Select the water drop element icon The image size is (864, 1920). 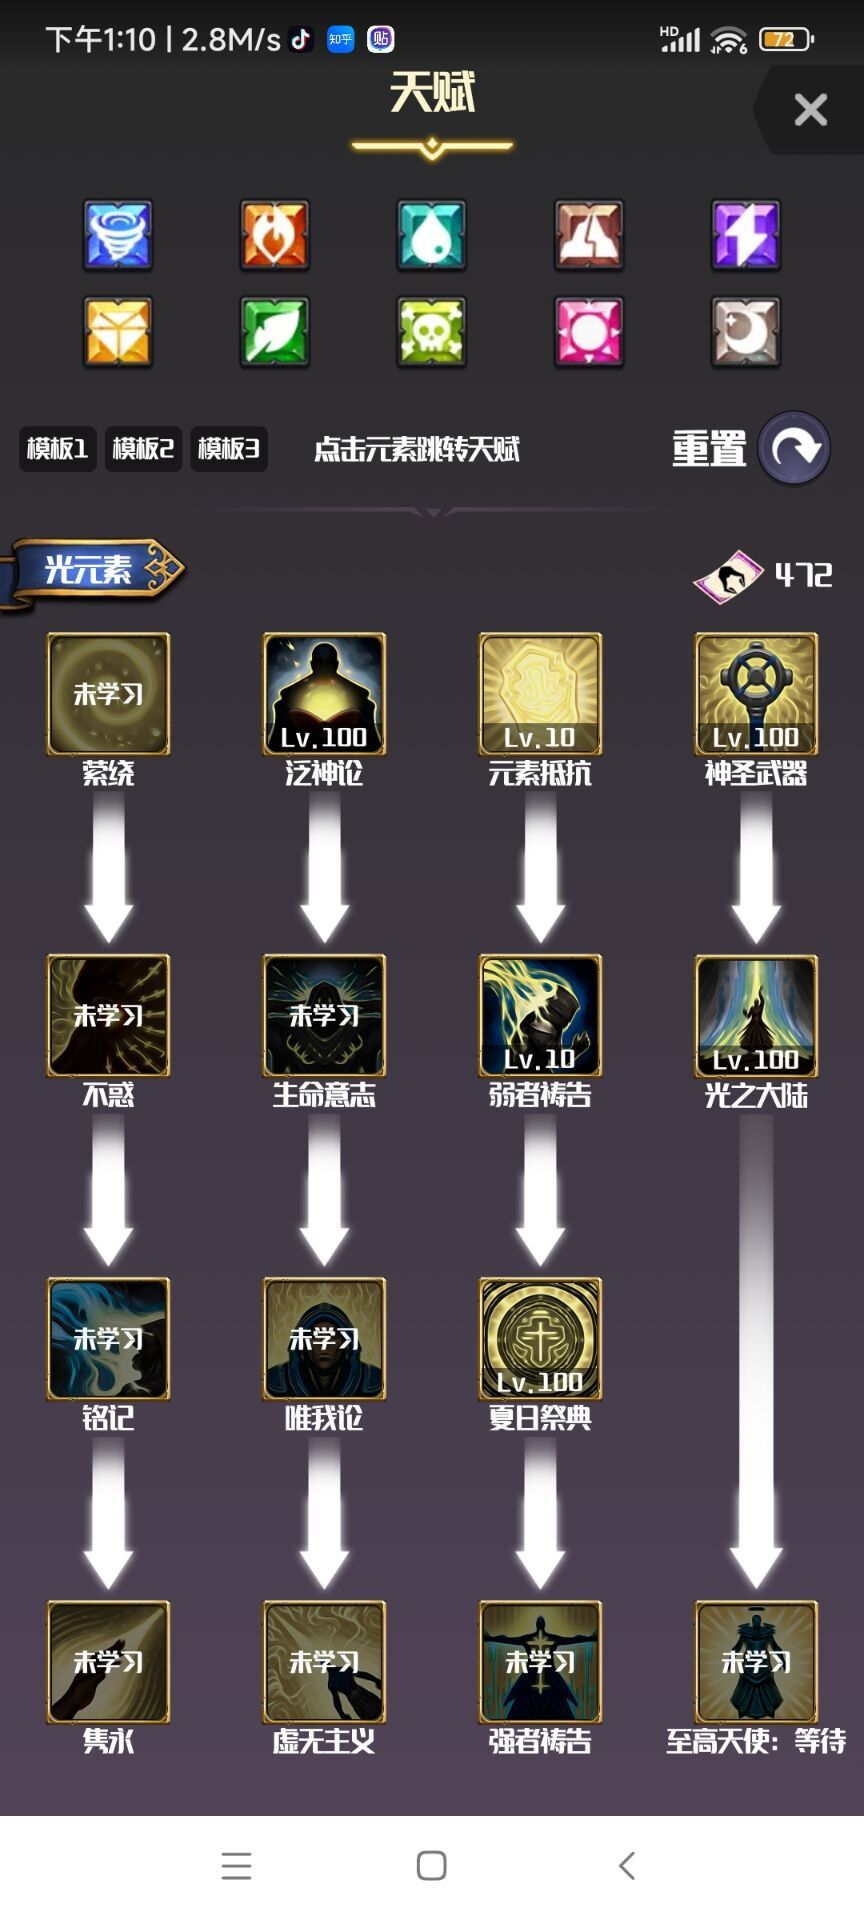click(x=432, y=235)
